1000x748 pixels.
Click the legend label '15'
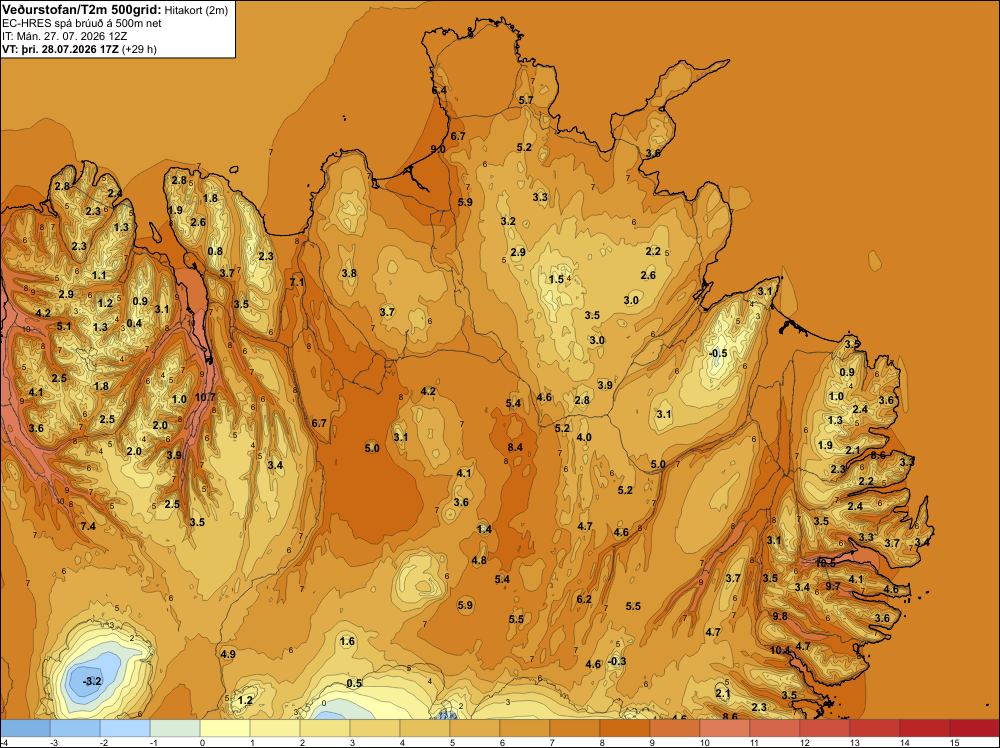click(954, 742)
